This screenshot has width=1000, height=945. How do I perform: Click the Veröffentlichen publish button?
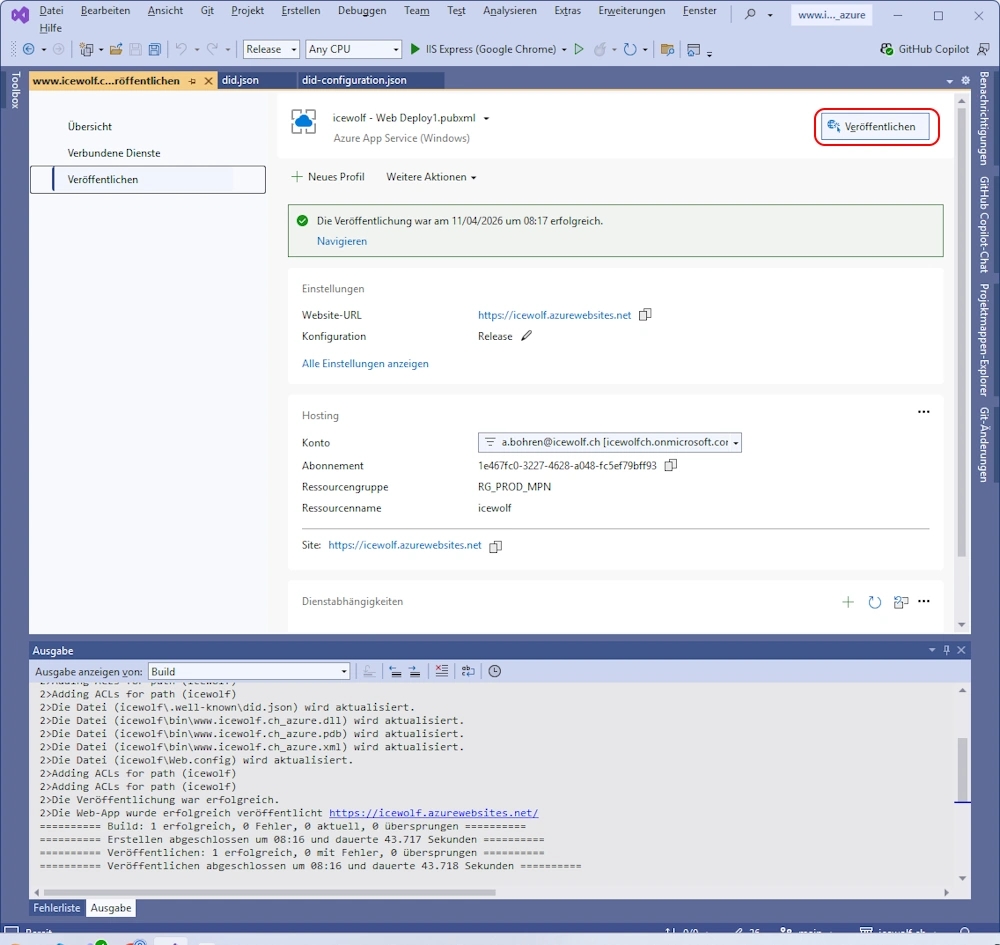point(876,127)
